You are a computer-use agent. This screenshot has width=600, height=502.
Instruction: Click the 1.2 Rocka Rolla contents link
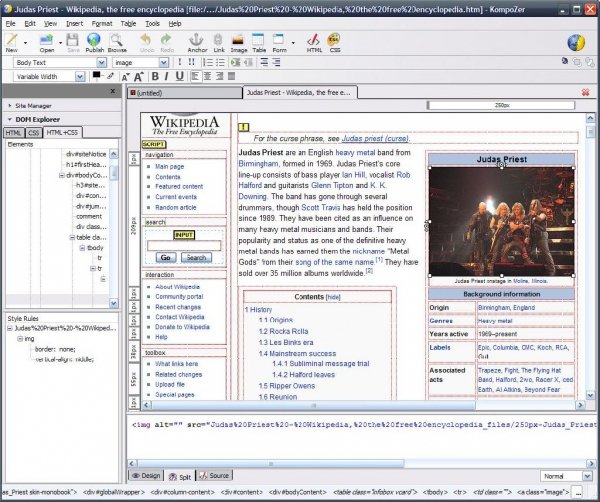[x=283, y=331]
